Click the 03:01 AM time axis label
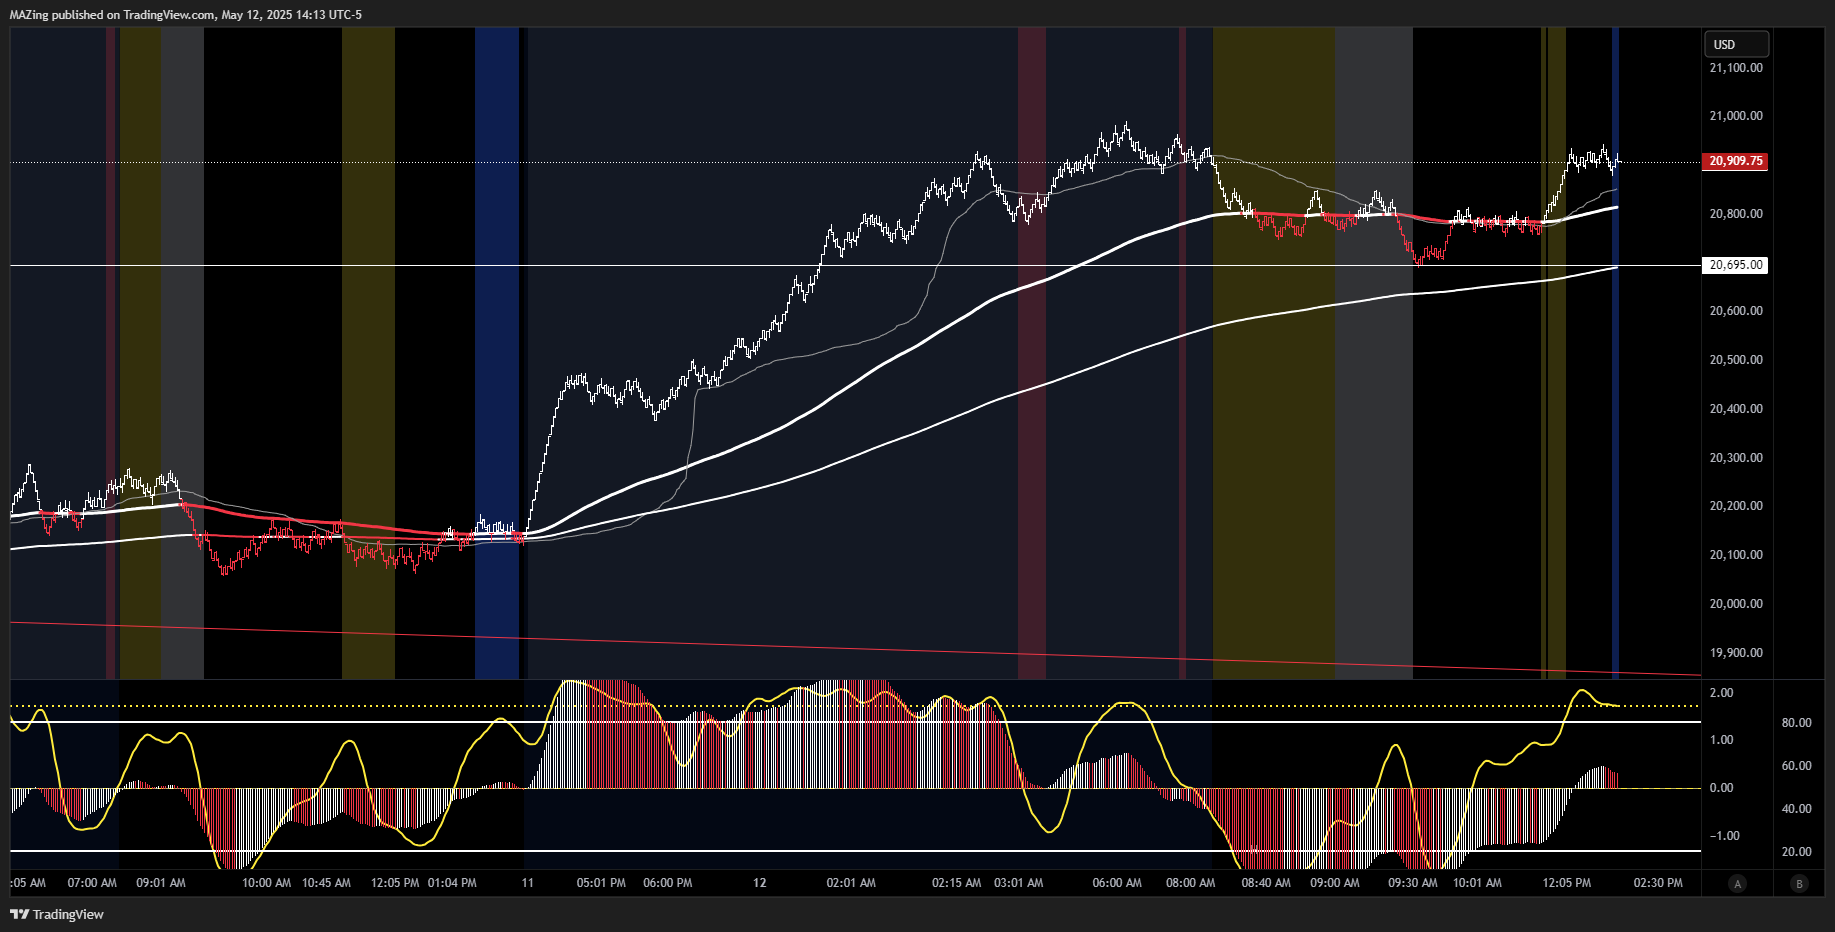 pos(1019,883)
